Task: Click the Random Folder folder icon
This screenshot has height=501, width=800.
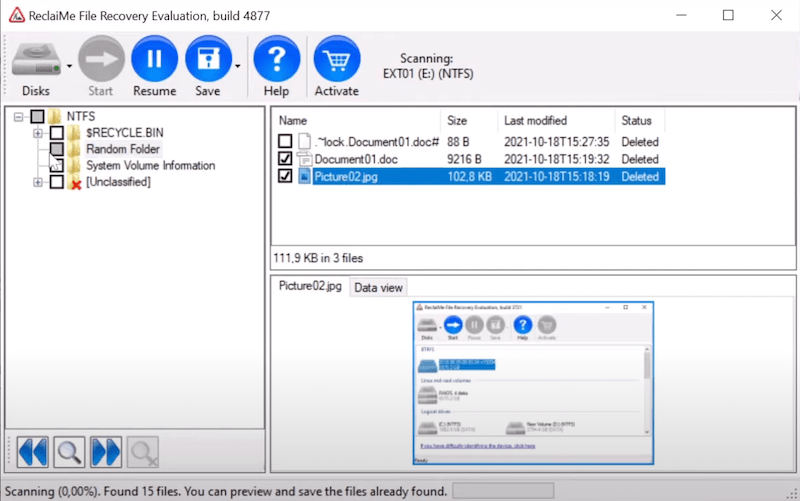Action: point(74,149)
